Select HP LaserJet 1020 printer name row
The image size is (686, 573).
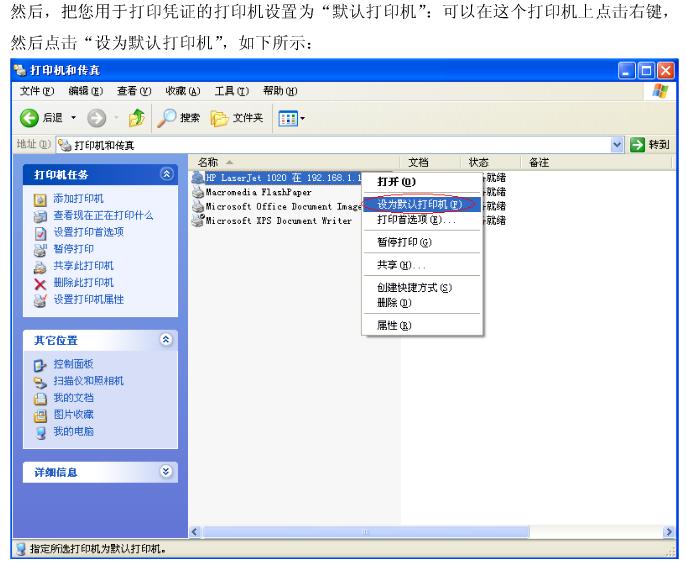click(284, 178)
